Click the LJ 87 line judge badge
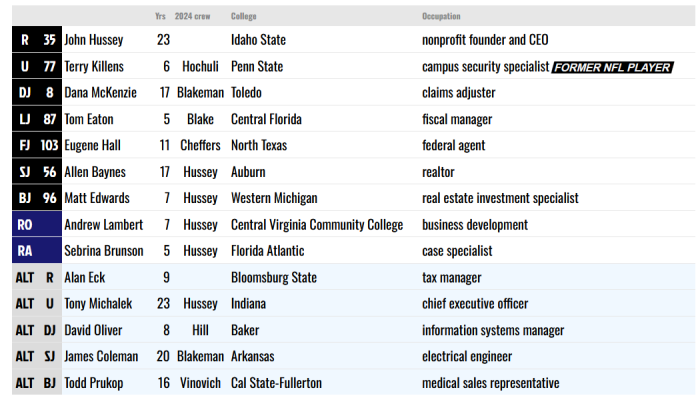This screenshot has height=398, width=700. [x=37, y=119]
